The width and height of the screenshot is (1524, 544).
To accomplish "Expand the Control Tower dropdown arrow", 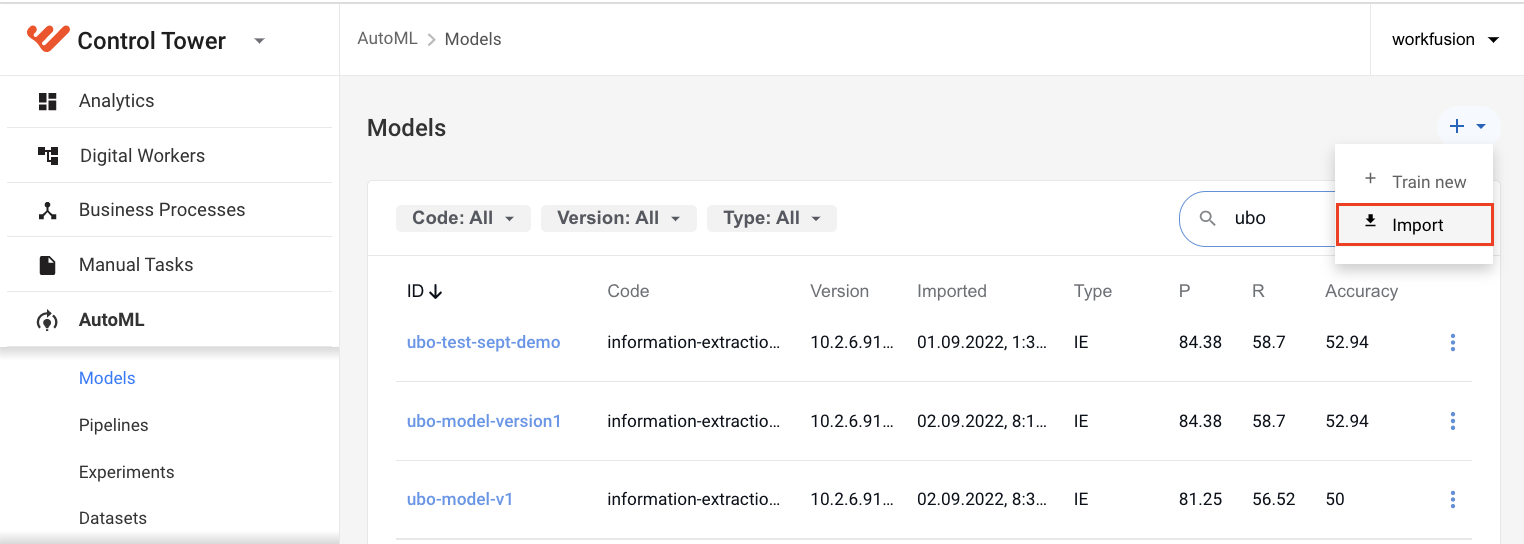I will click(259, 41).
